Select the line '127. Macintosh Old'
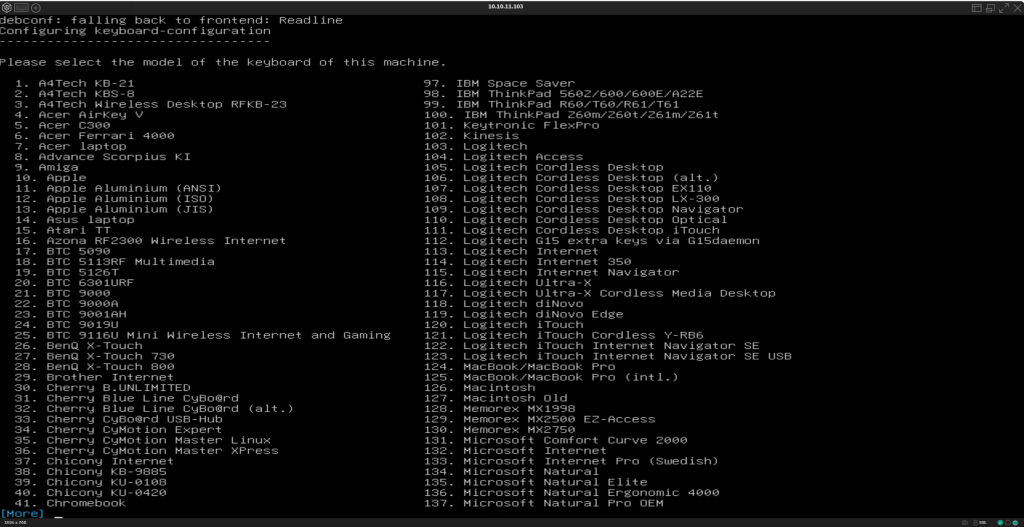 [x=496, y=398]
